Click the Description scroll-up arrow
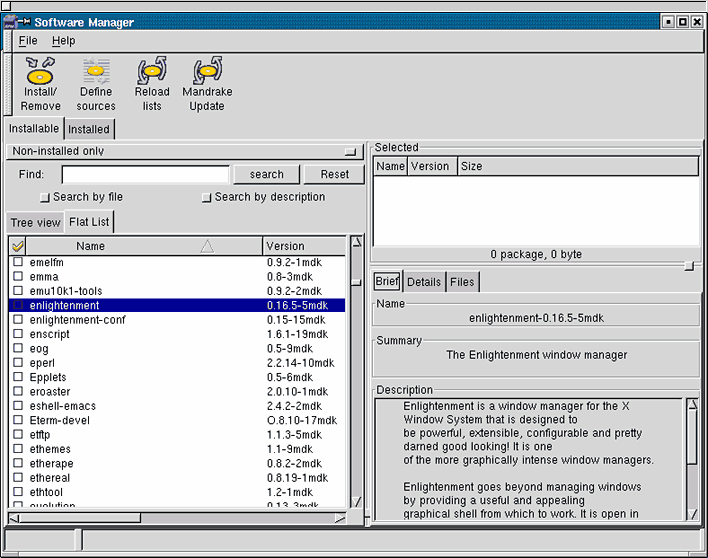Viewport: 708px width, 558px height. point(692,404)
